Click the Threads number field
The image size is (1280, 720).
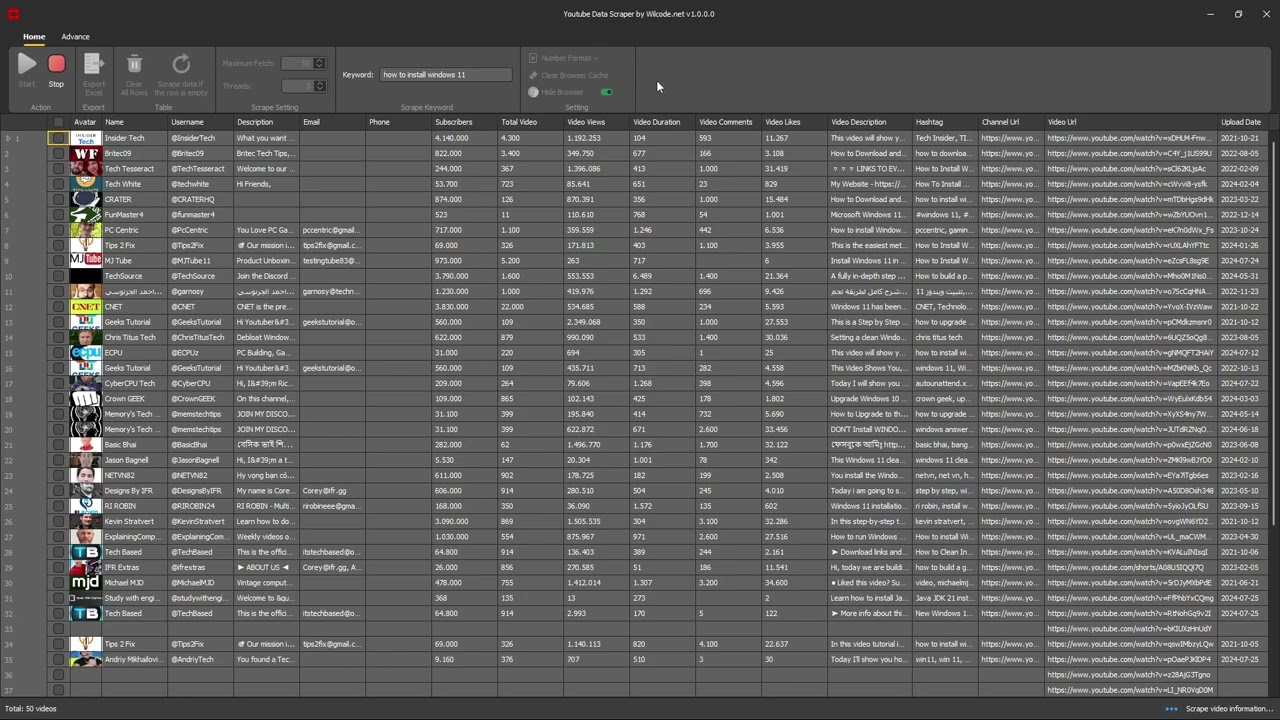pos(303,86)
